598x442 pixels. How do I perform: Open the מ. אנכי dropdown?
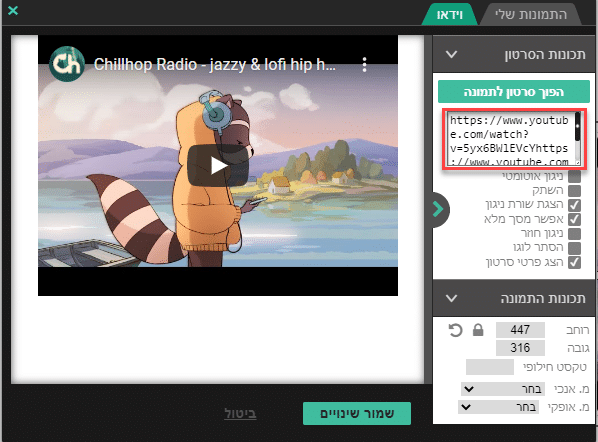(503, 389)
